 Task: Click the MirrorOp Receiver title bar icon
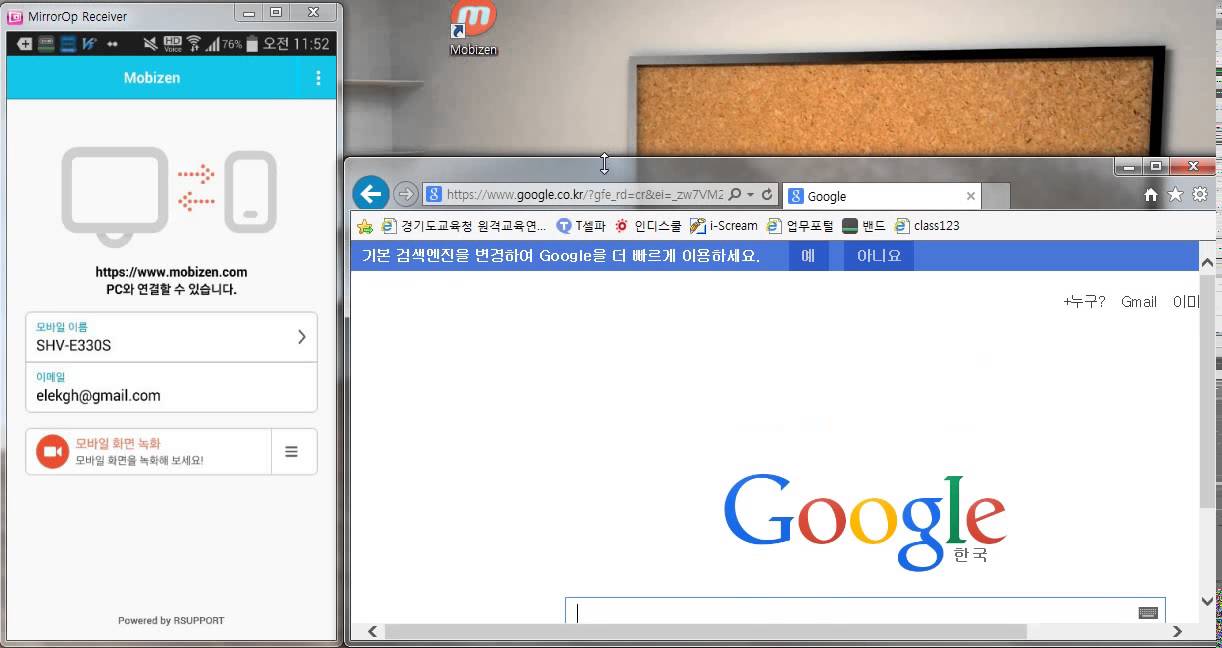click(15, 16)
